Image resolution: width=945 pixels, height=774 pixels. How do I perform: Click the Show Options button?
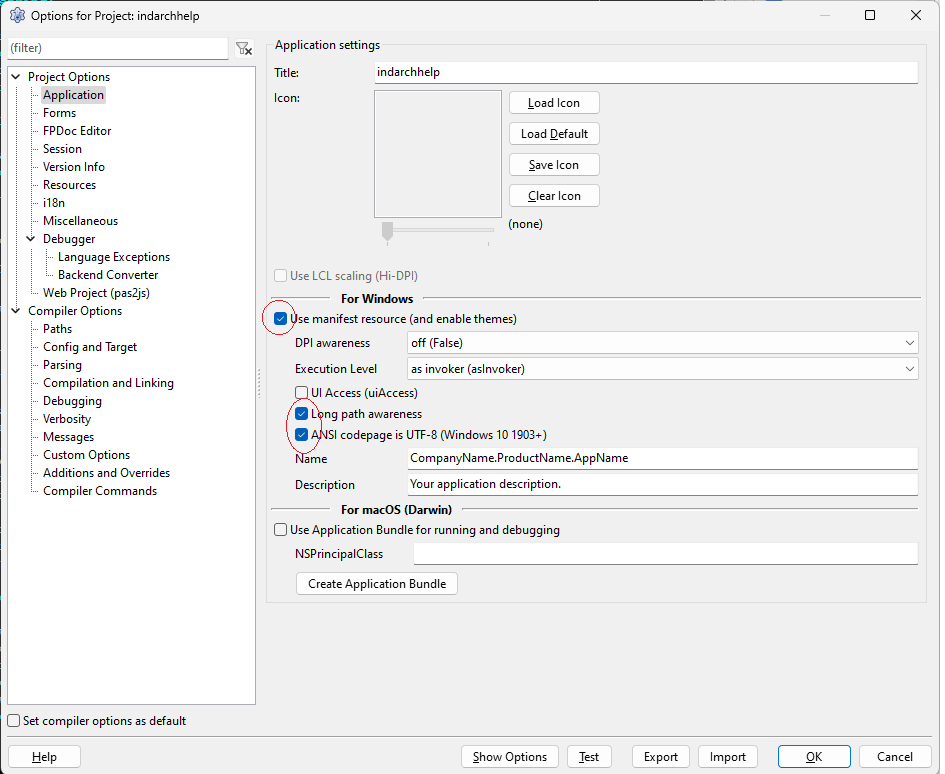click(510, 757)
